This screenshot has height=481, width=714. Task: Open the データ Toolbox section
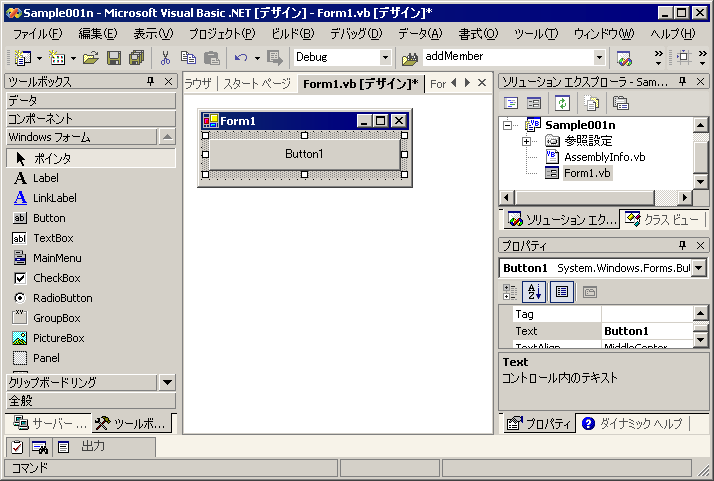(91, 100)
